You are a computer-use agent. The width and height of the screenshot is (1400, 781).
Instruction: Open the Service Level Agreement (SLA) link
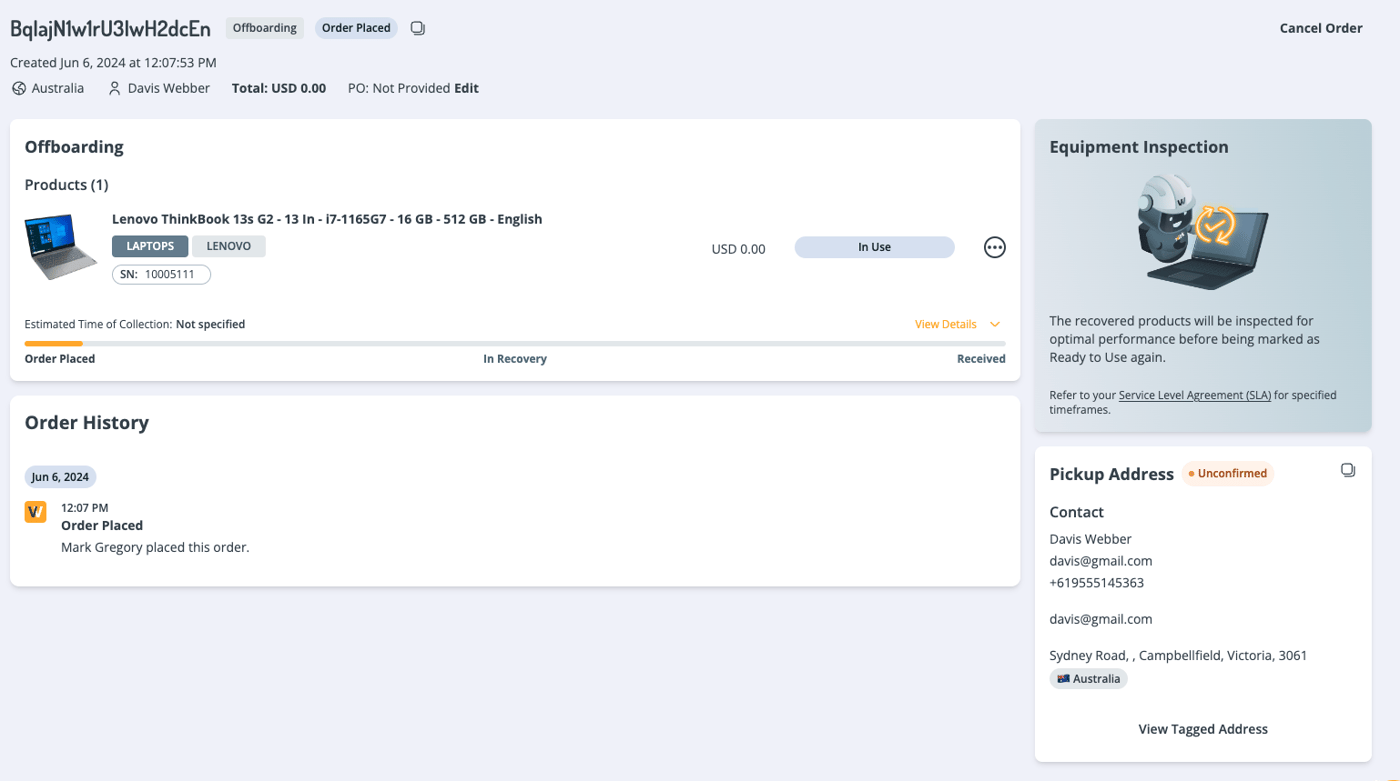(x=1194, y=395)
